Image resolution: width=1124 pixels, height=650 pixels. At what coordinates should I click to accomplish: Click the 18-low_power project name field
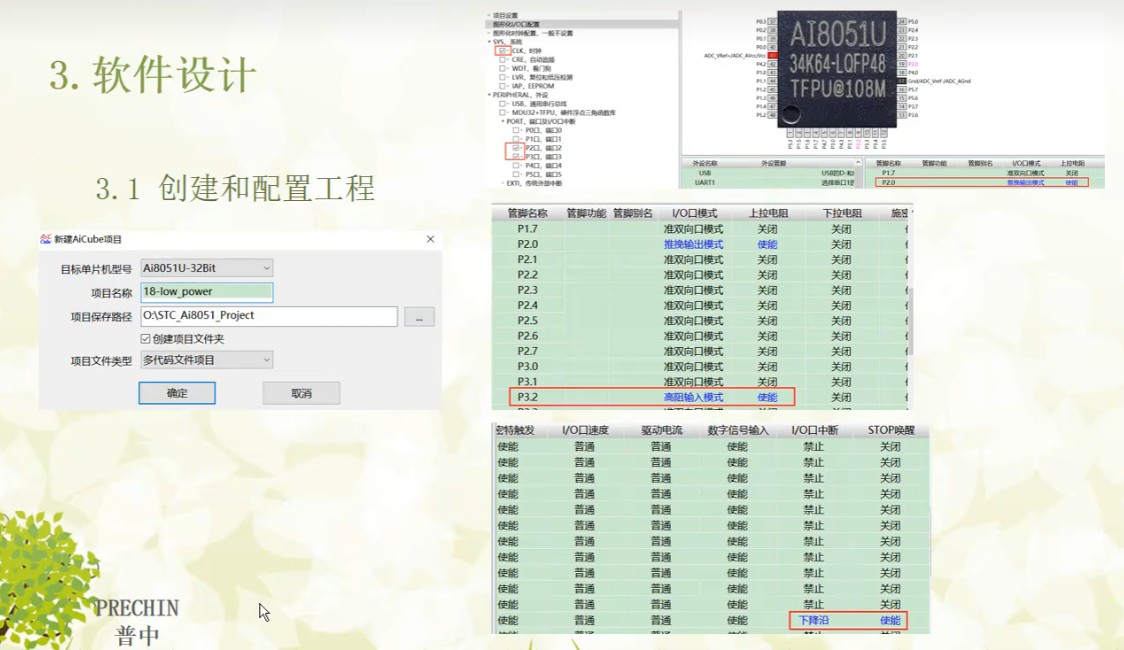coord(205,291)
